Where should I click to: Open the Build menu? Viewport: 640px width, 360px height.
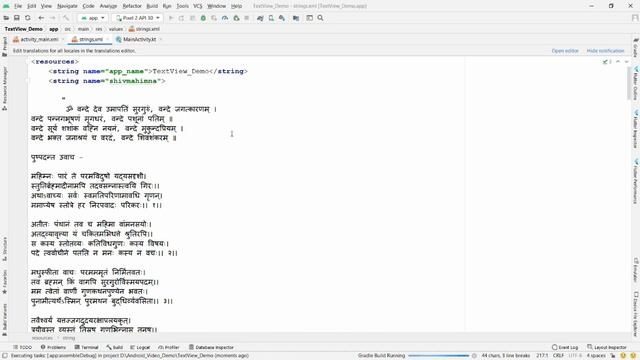(152, 6)
